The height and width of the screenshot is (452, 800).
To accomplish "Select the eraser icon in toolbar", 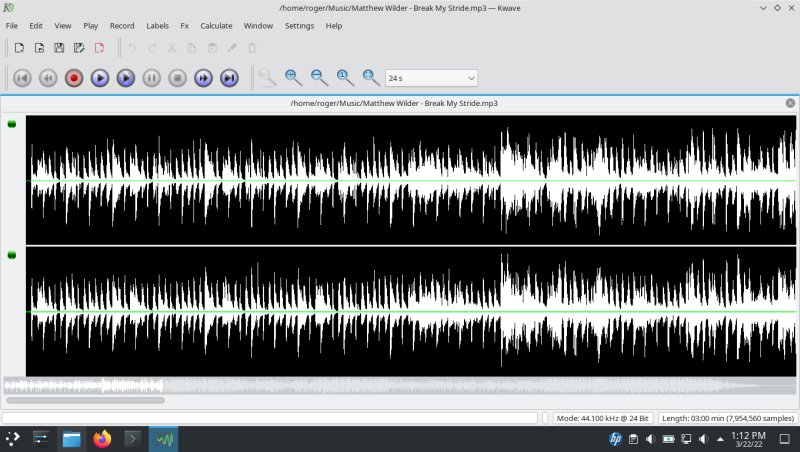I will [232, 48].
